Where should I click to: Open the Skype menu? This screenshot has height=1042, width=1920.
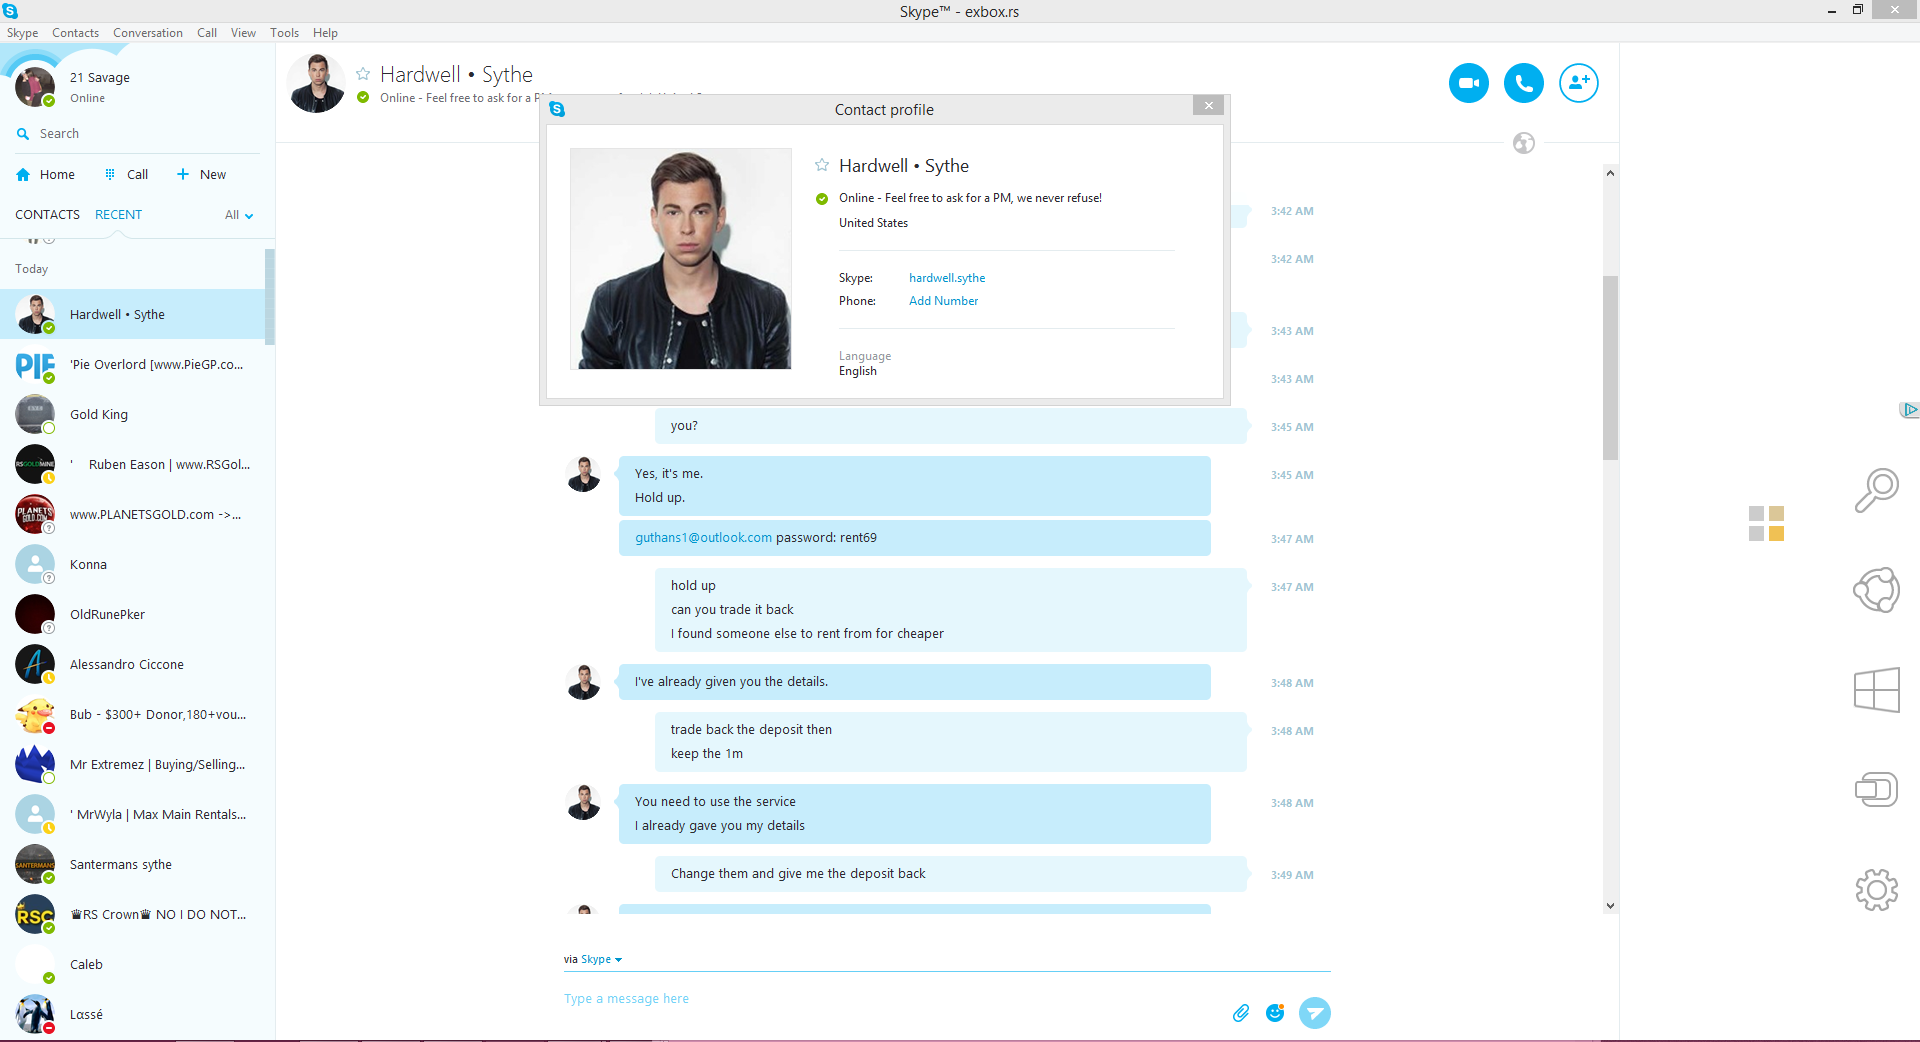pyautogui.click(x=22, y=33)
